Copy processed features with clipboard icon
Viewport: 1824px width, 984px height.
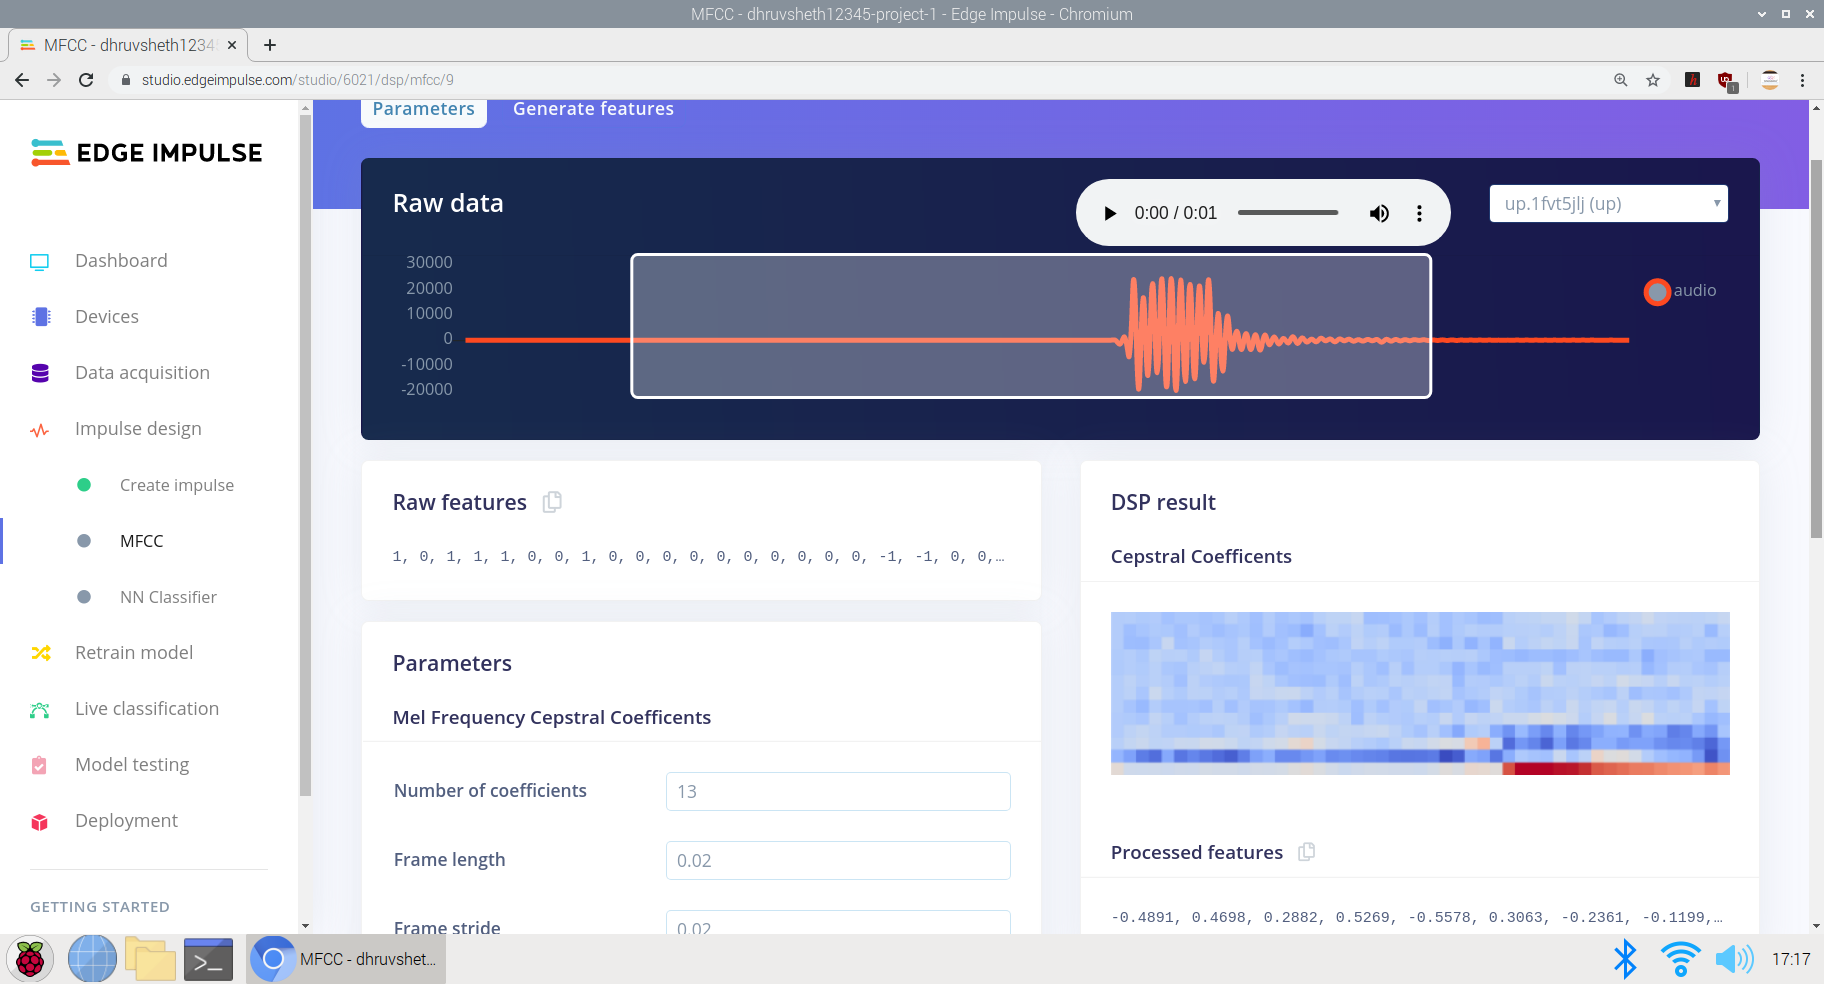(1306, 852)
